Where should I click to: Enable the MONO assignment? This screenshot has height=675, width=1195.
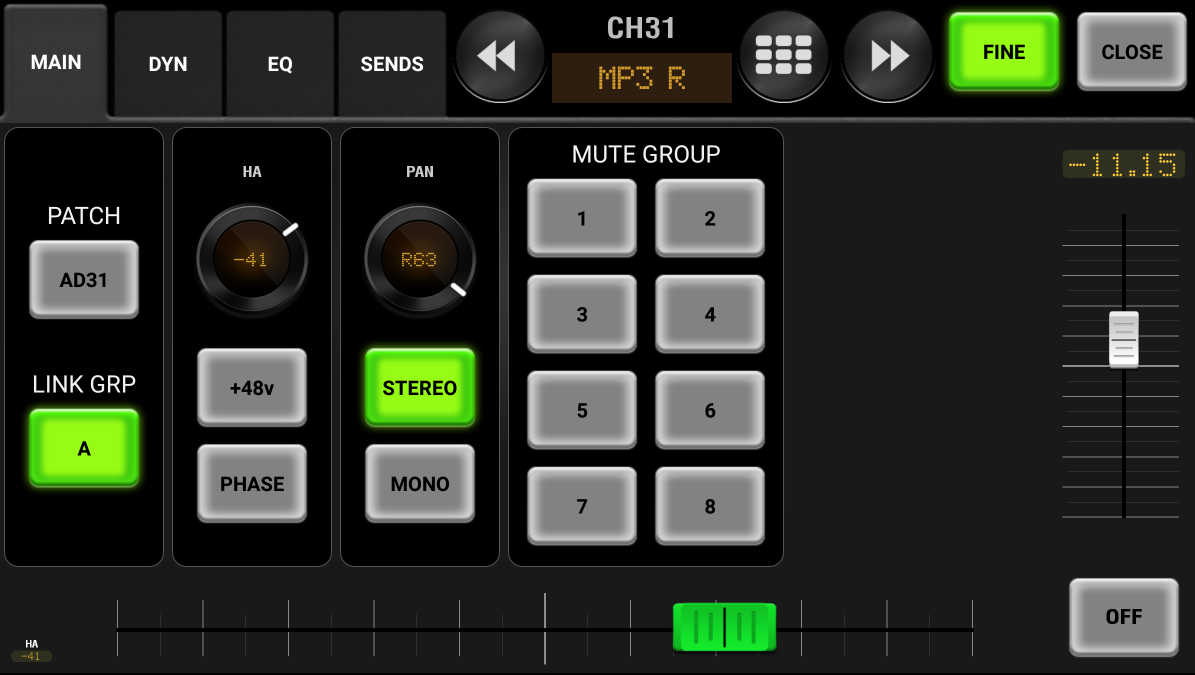point(420,483)
